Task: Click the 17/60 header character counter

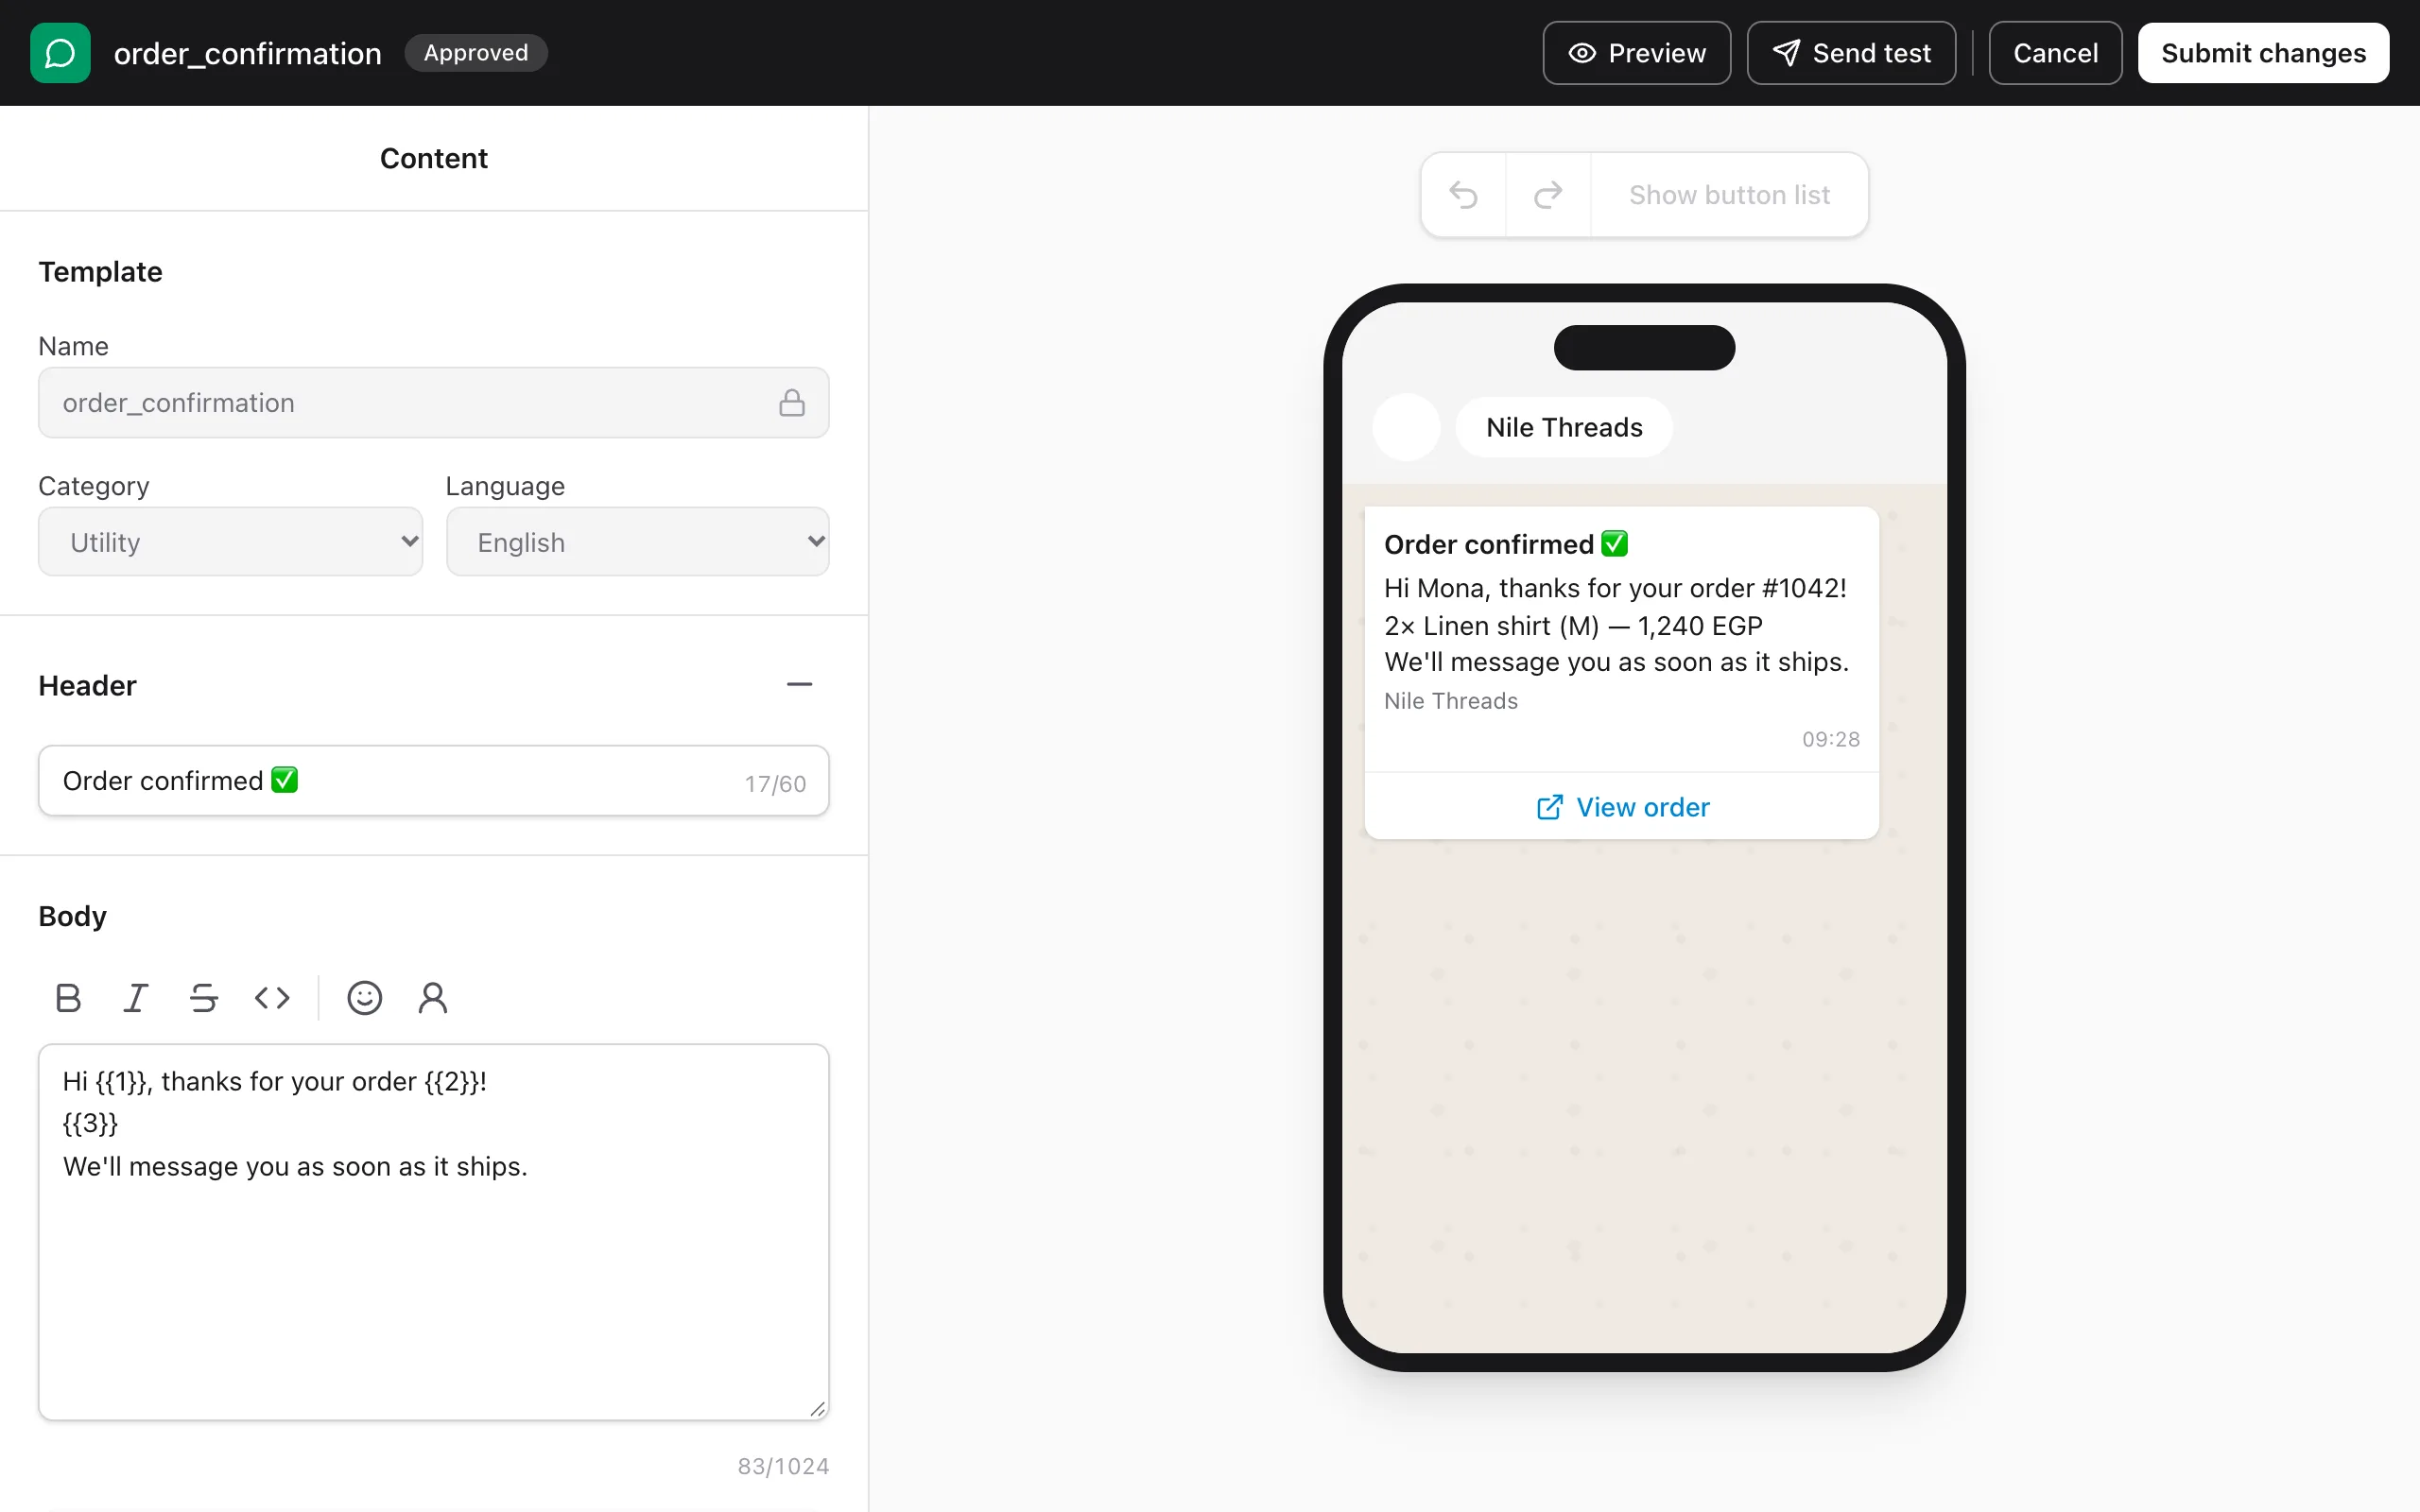Action: pyautogui.click(x=775, y=784)
